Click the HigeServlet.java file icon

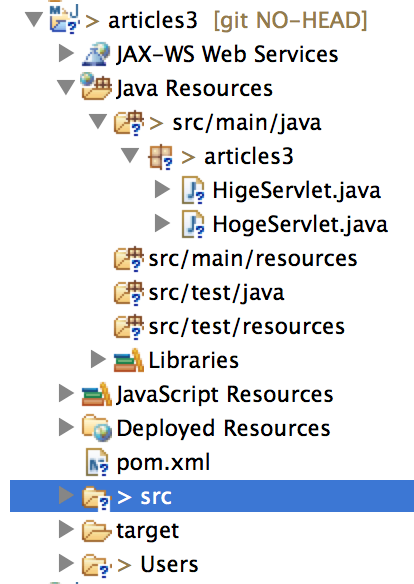(193, 190)
